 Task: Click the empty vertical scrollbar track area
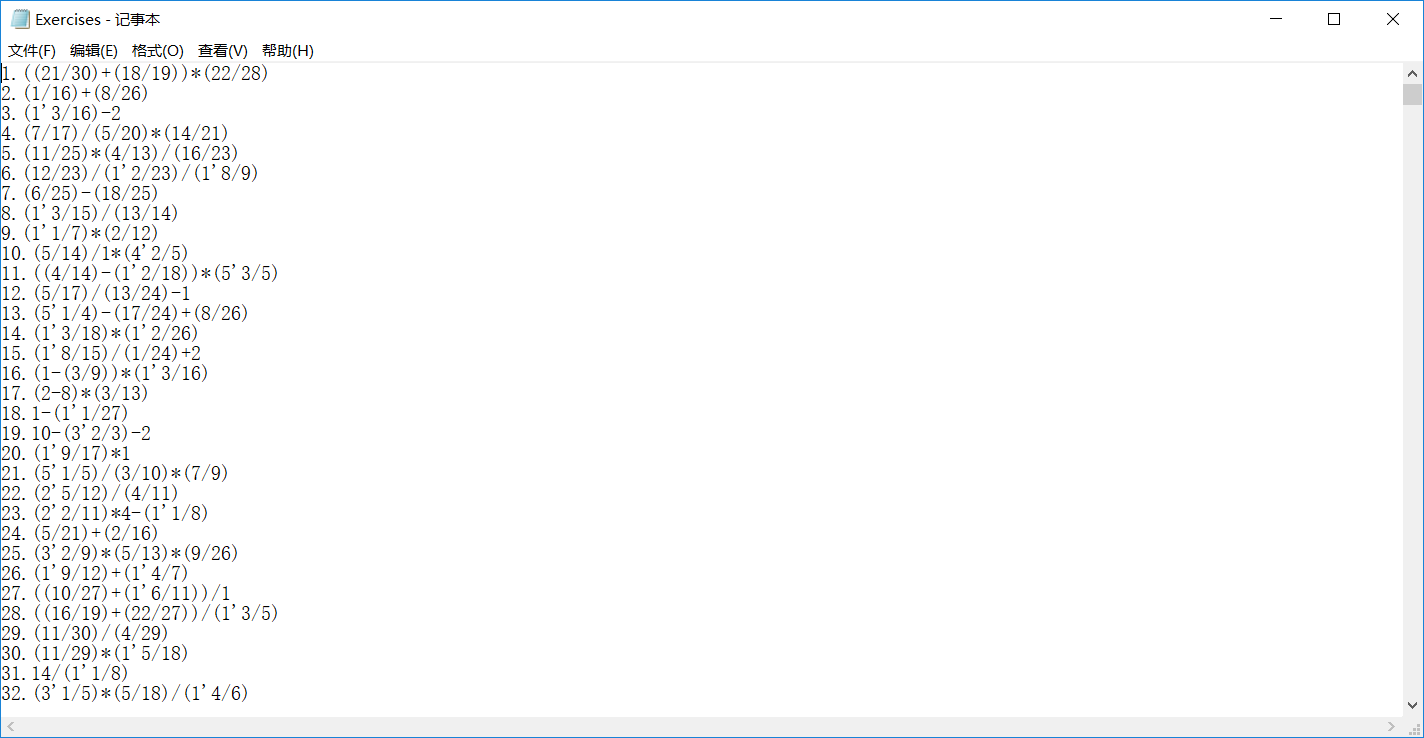click(x=1412, y=400)
